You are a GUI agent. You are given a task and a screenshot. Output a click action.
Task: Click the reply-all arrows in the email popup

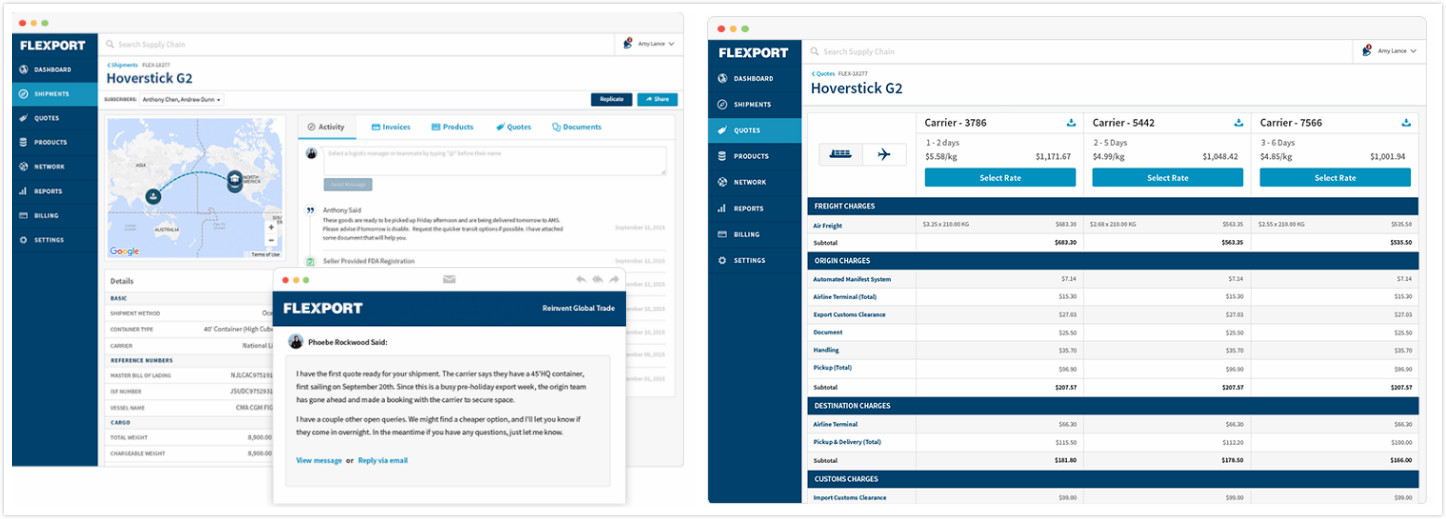[x=598, y=279]
